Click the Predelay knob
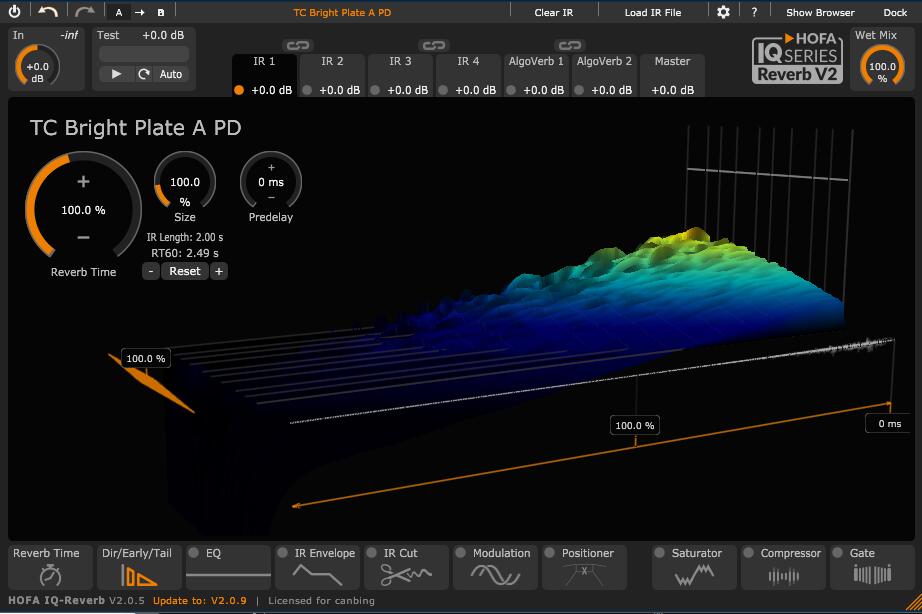Screen dimensions: 922x614 click(270, 182)
